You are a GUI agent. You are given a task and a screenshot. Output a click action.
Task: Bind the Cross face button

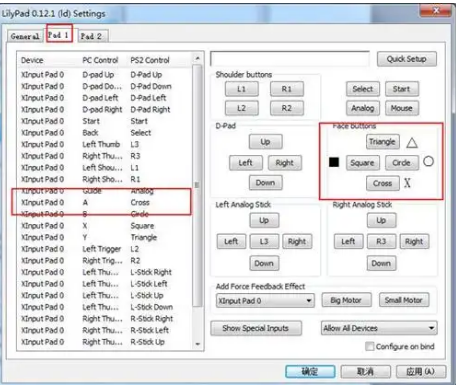[x=382, y=183]
